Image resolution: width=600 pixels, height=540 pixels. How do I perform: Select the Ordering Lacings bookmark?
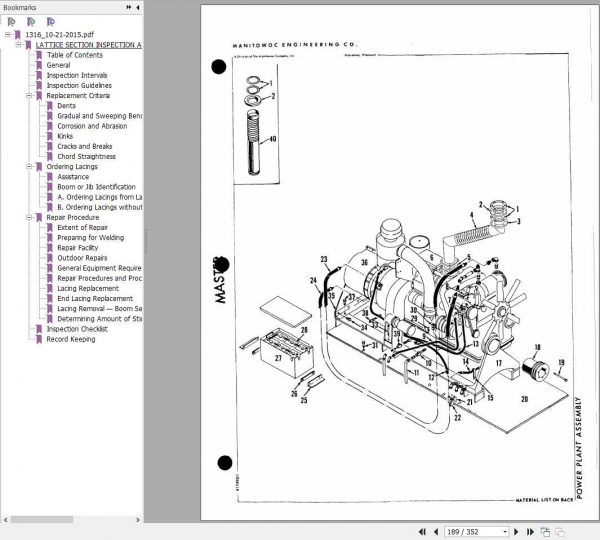72,166
